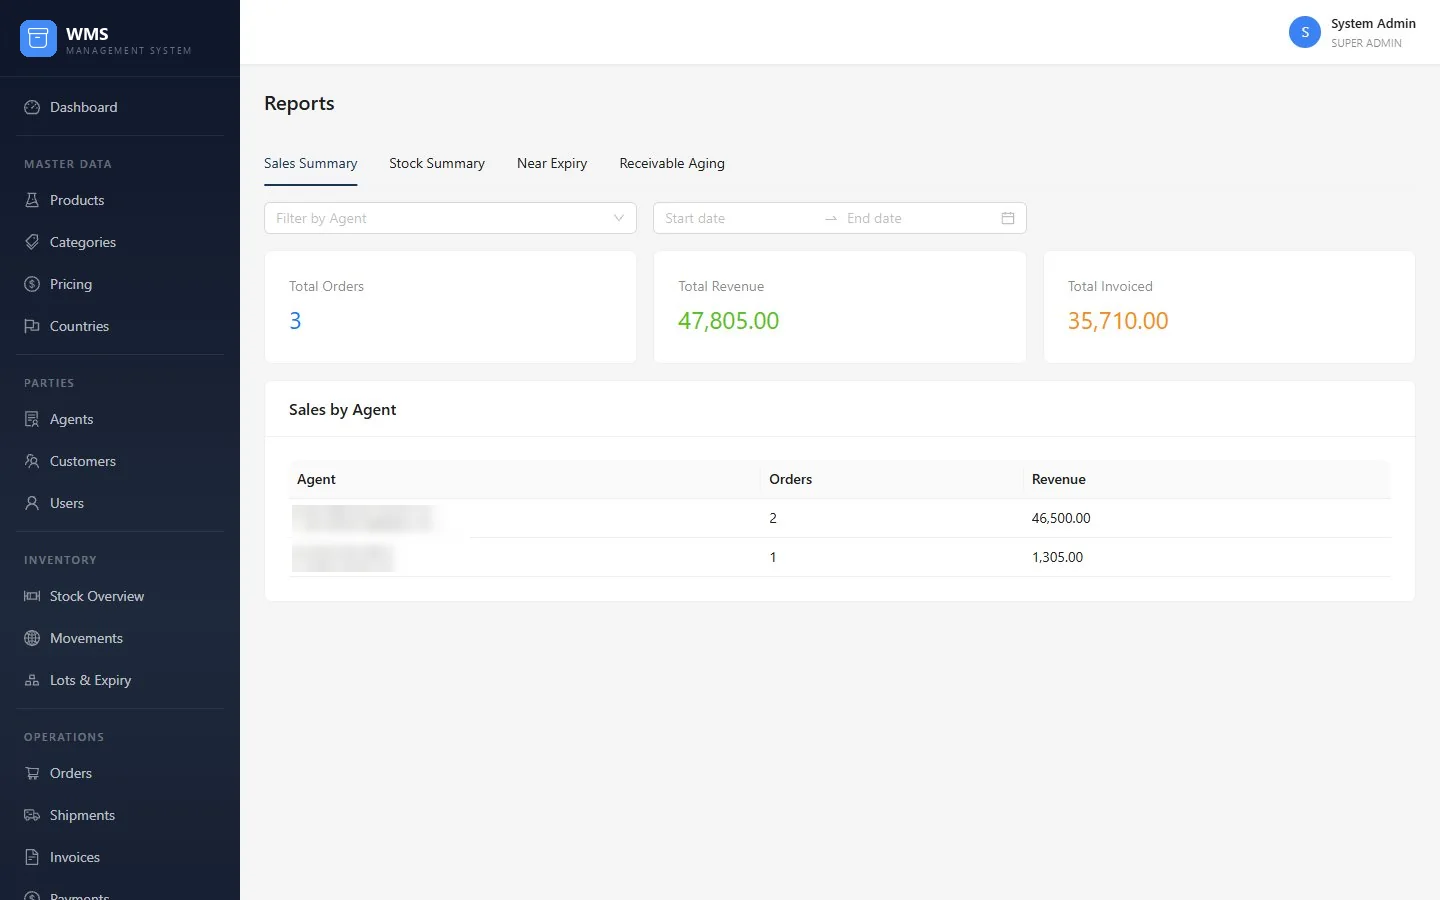Select the Categories tag icon
The image size is (1440, 900).
(32, 242)
